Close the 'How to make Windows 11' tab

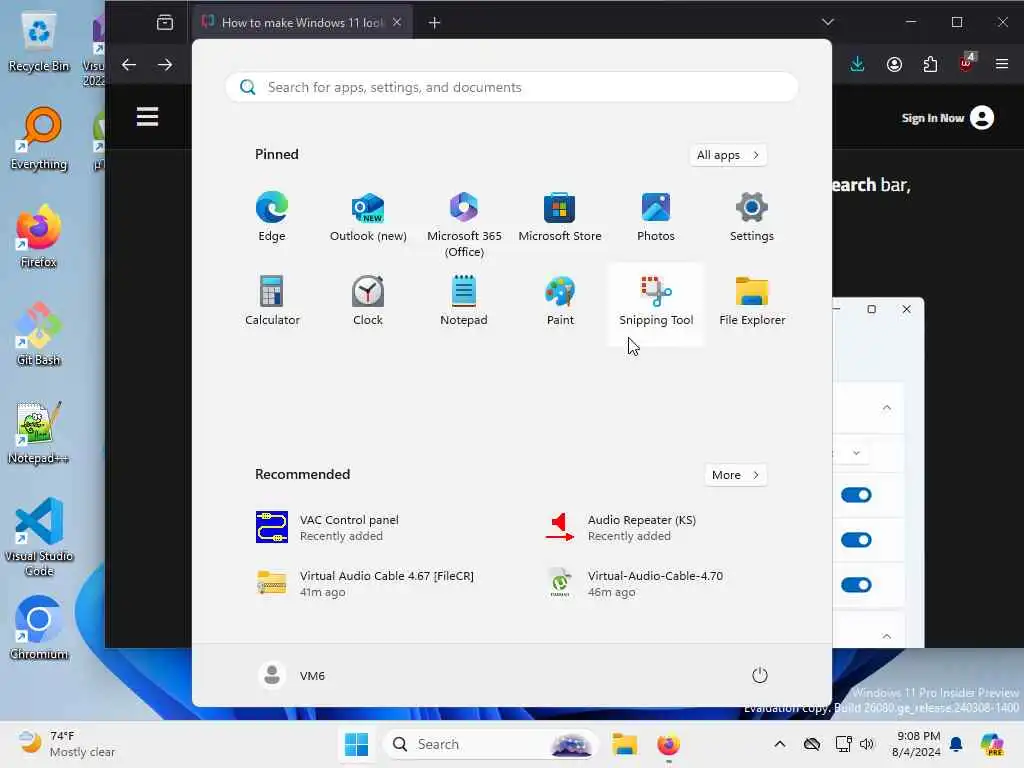point(397,22)
